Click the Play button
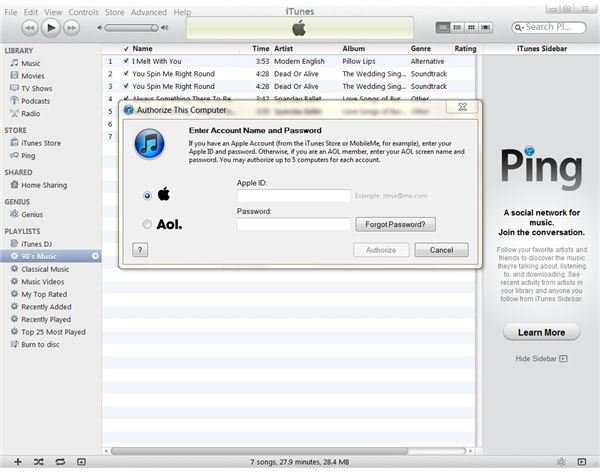Viewport: 600px width, 472px height. tap(51, 28)
